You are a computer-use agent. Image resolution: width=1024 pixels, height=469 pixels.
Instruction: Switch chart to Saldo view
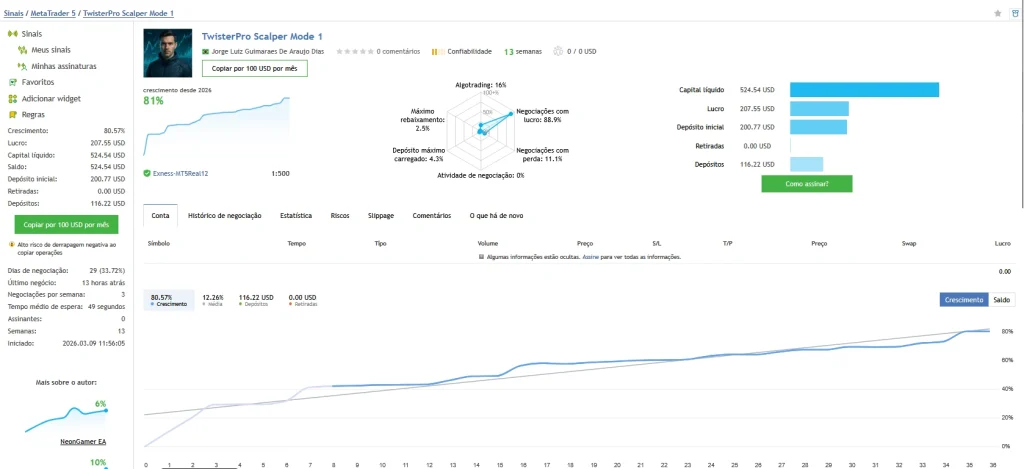coord(1002,300)
